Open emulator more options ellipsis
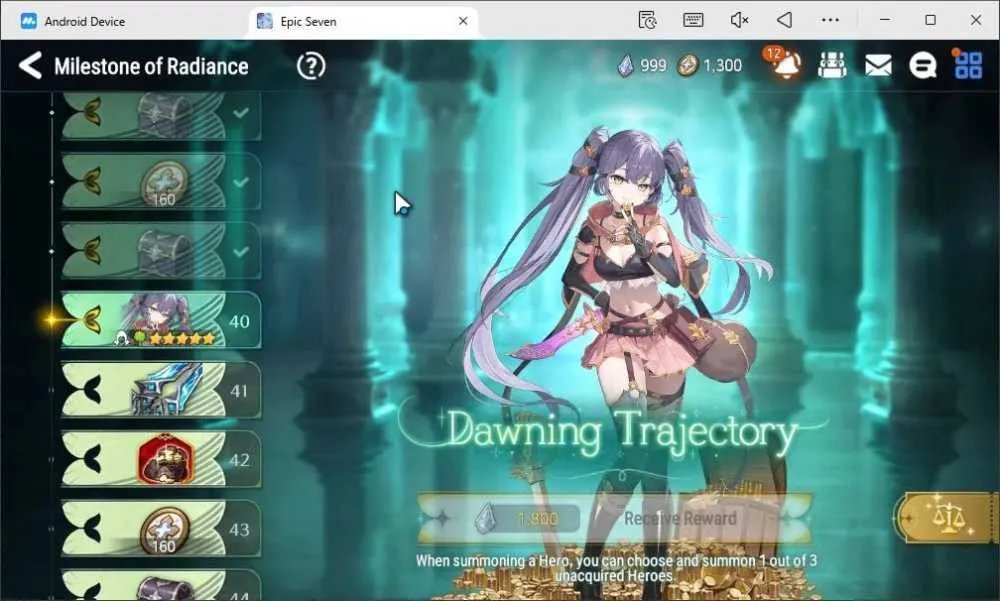This screenshot has width=1000, height=601. [830, 20]
